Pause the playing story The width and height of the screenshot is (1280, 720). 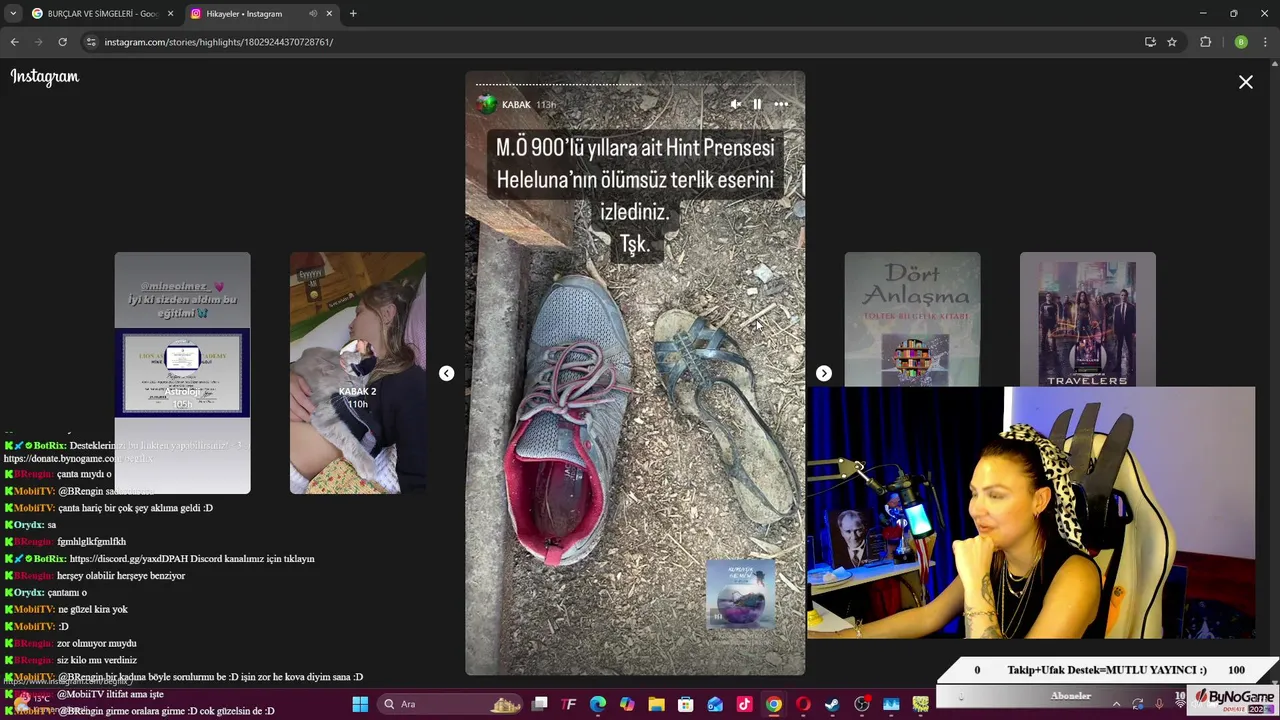click(x=757, y=104)
